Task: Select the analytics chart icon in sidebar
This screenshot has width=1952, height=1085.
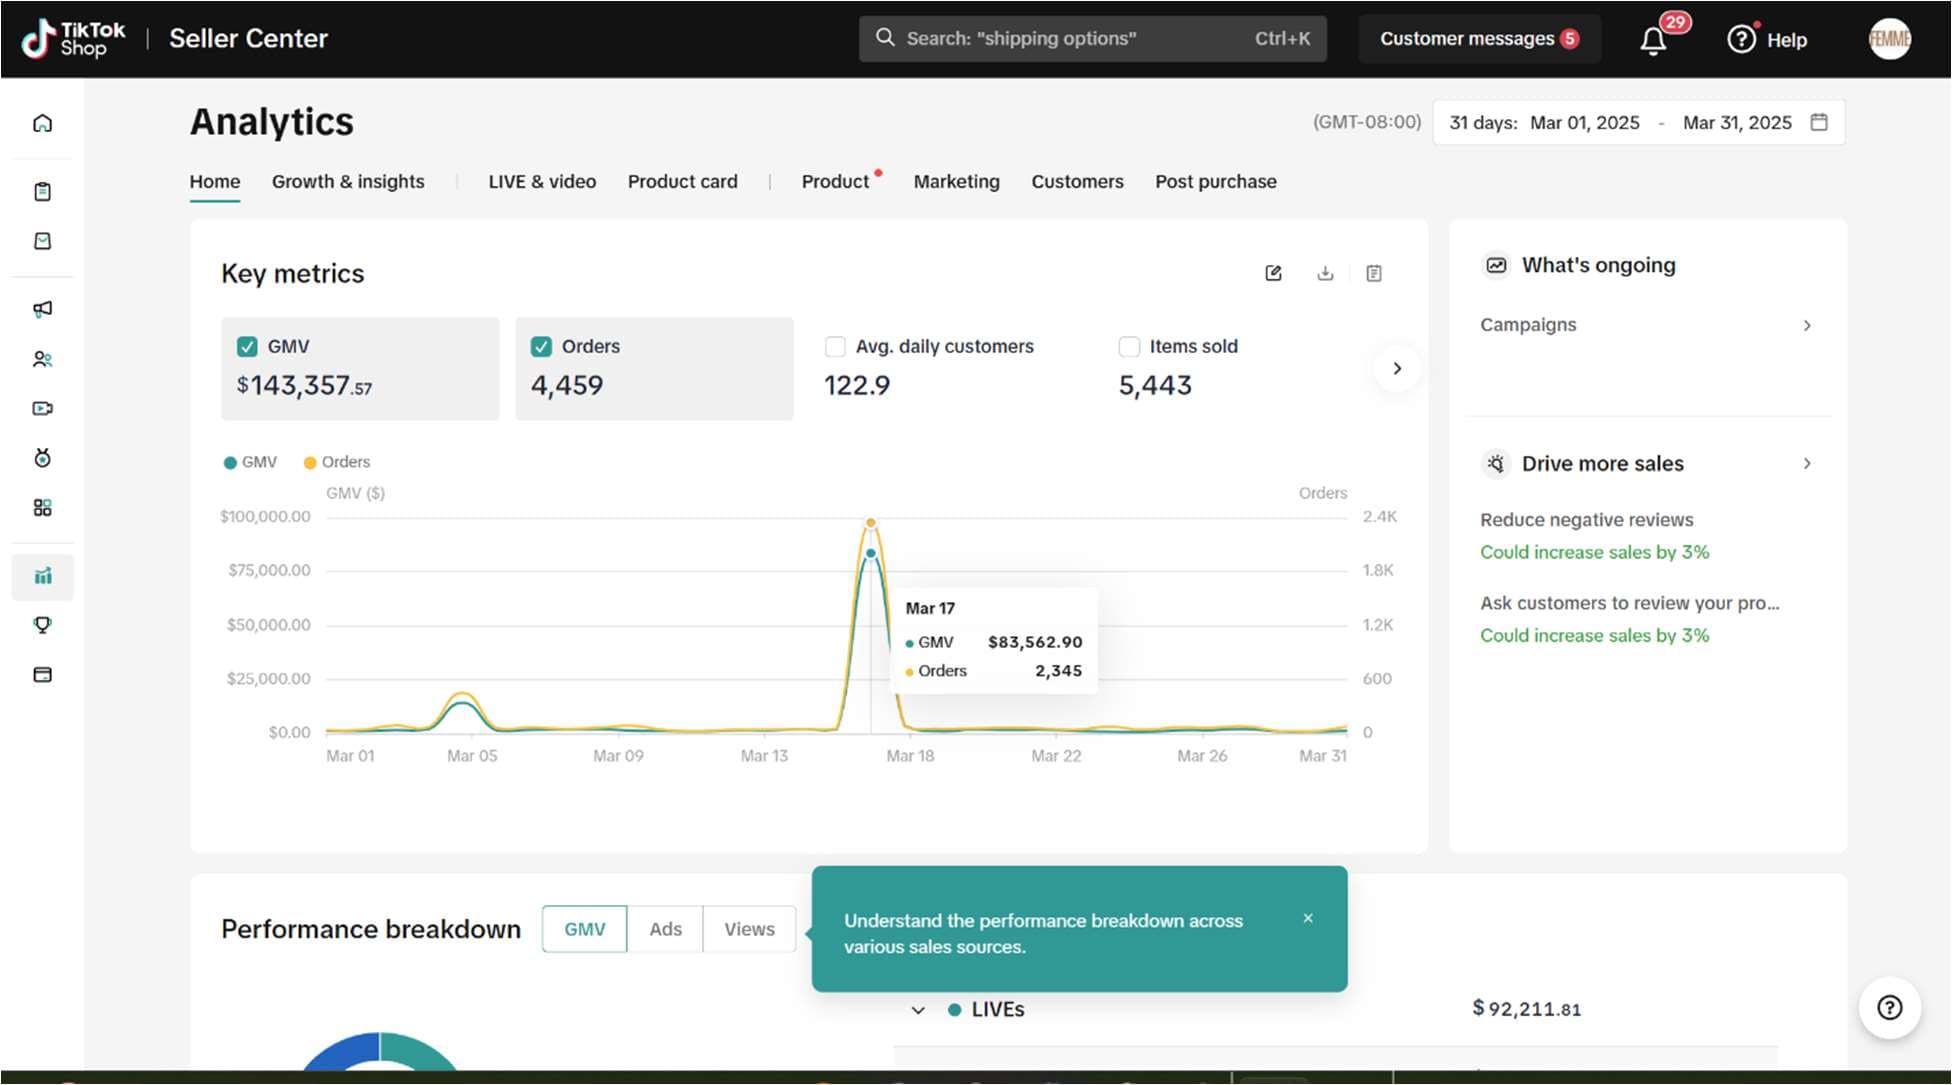Action: click(42, 576)
